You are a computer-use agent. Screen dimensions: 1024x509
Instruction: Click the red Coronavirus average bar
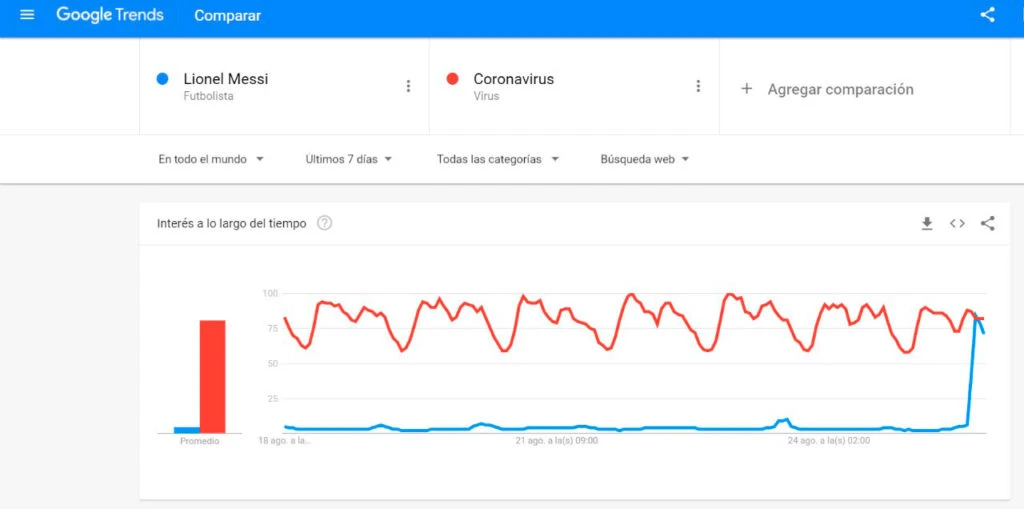tap(212, 375)
